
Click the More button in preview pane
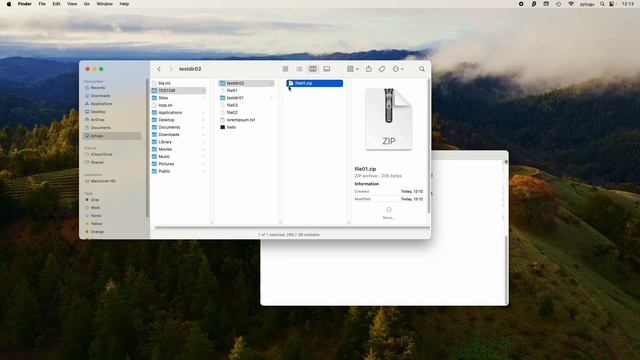pyautogui.click(x=389, y=213)
